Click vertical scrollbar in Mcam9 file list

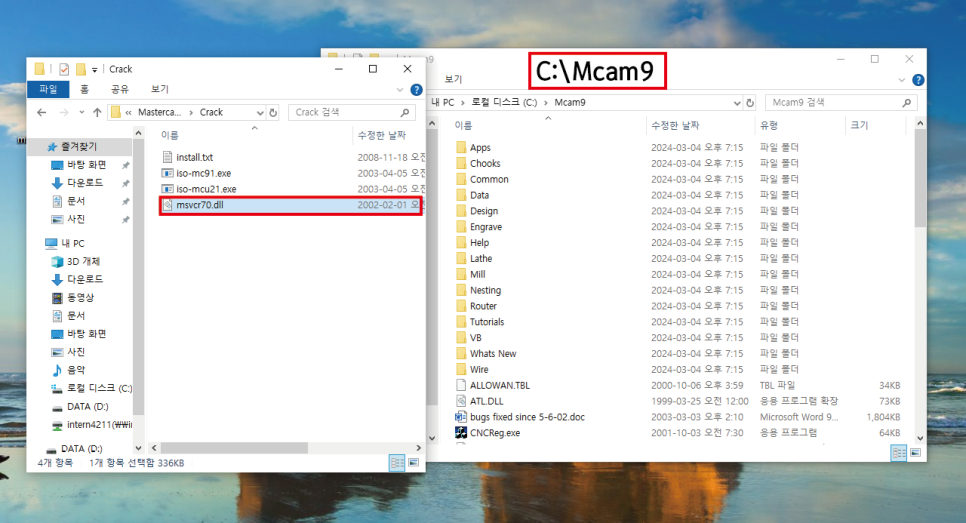click(x=920, y=179)
